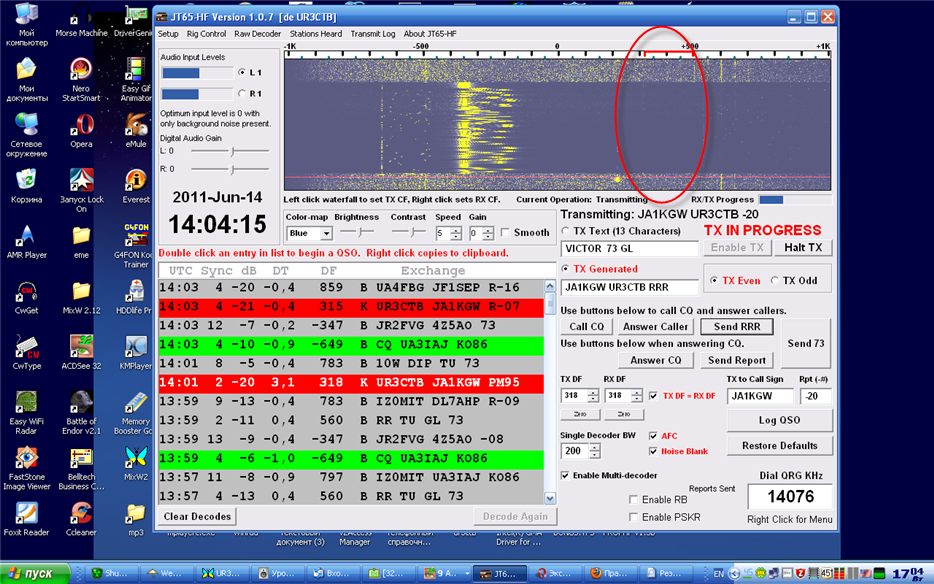The height and width of the screenshot is (584, 934).
Task: Click the TX DF spinner arrows
Action: 593,396
